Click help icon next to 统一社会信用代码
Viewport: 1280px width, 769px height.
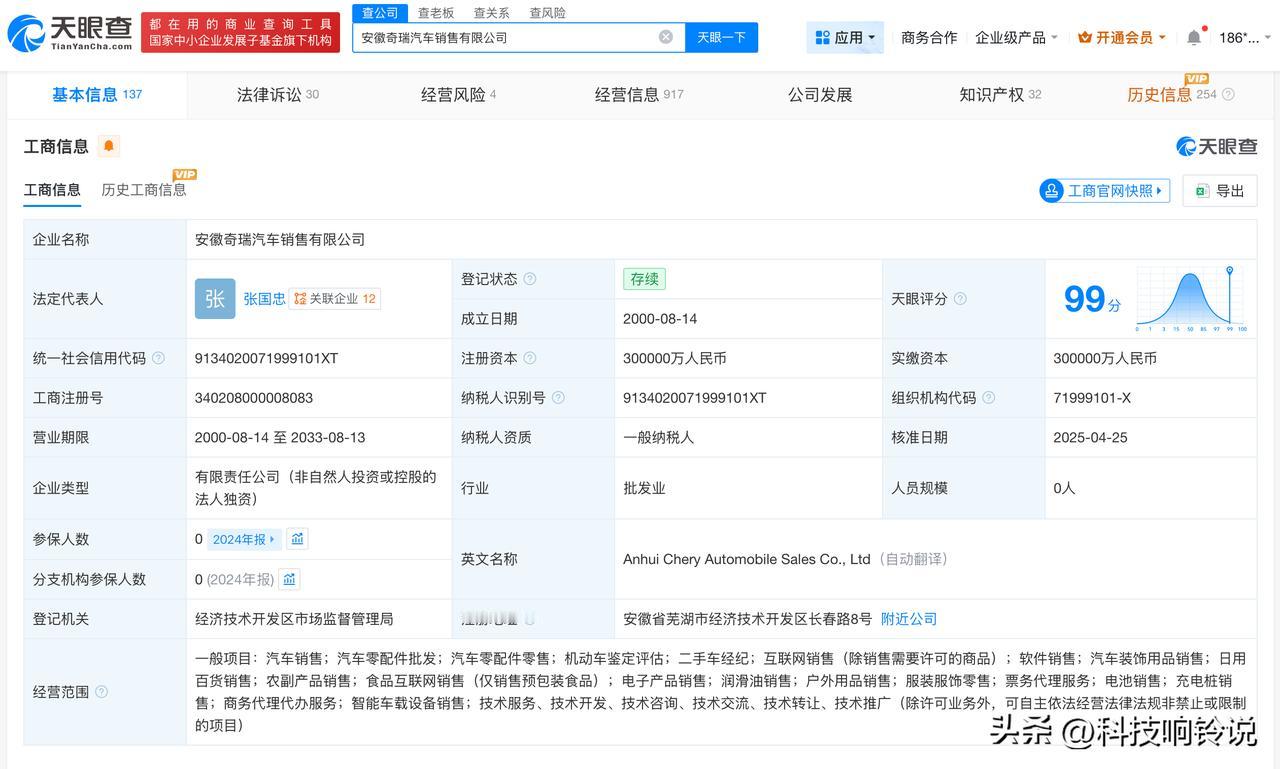(158, 358)
